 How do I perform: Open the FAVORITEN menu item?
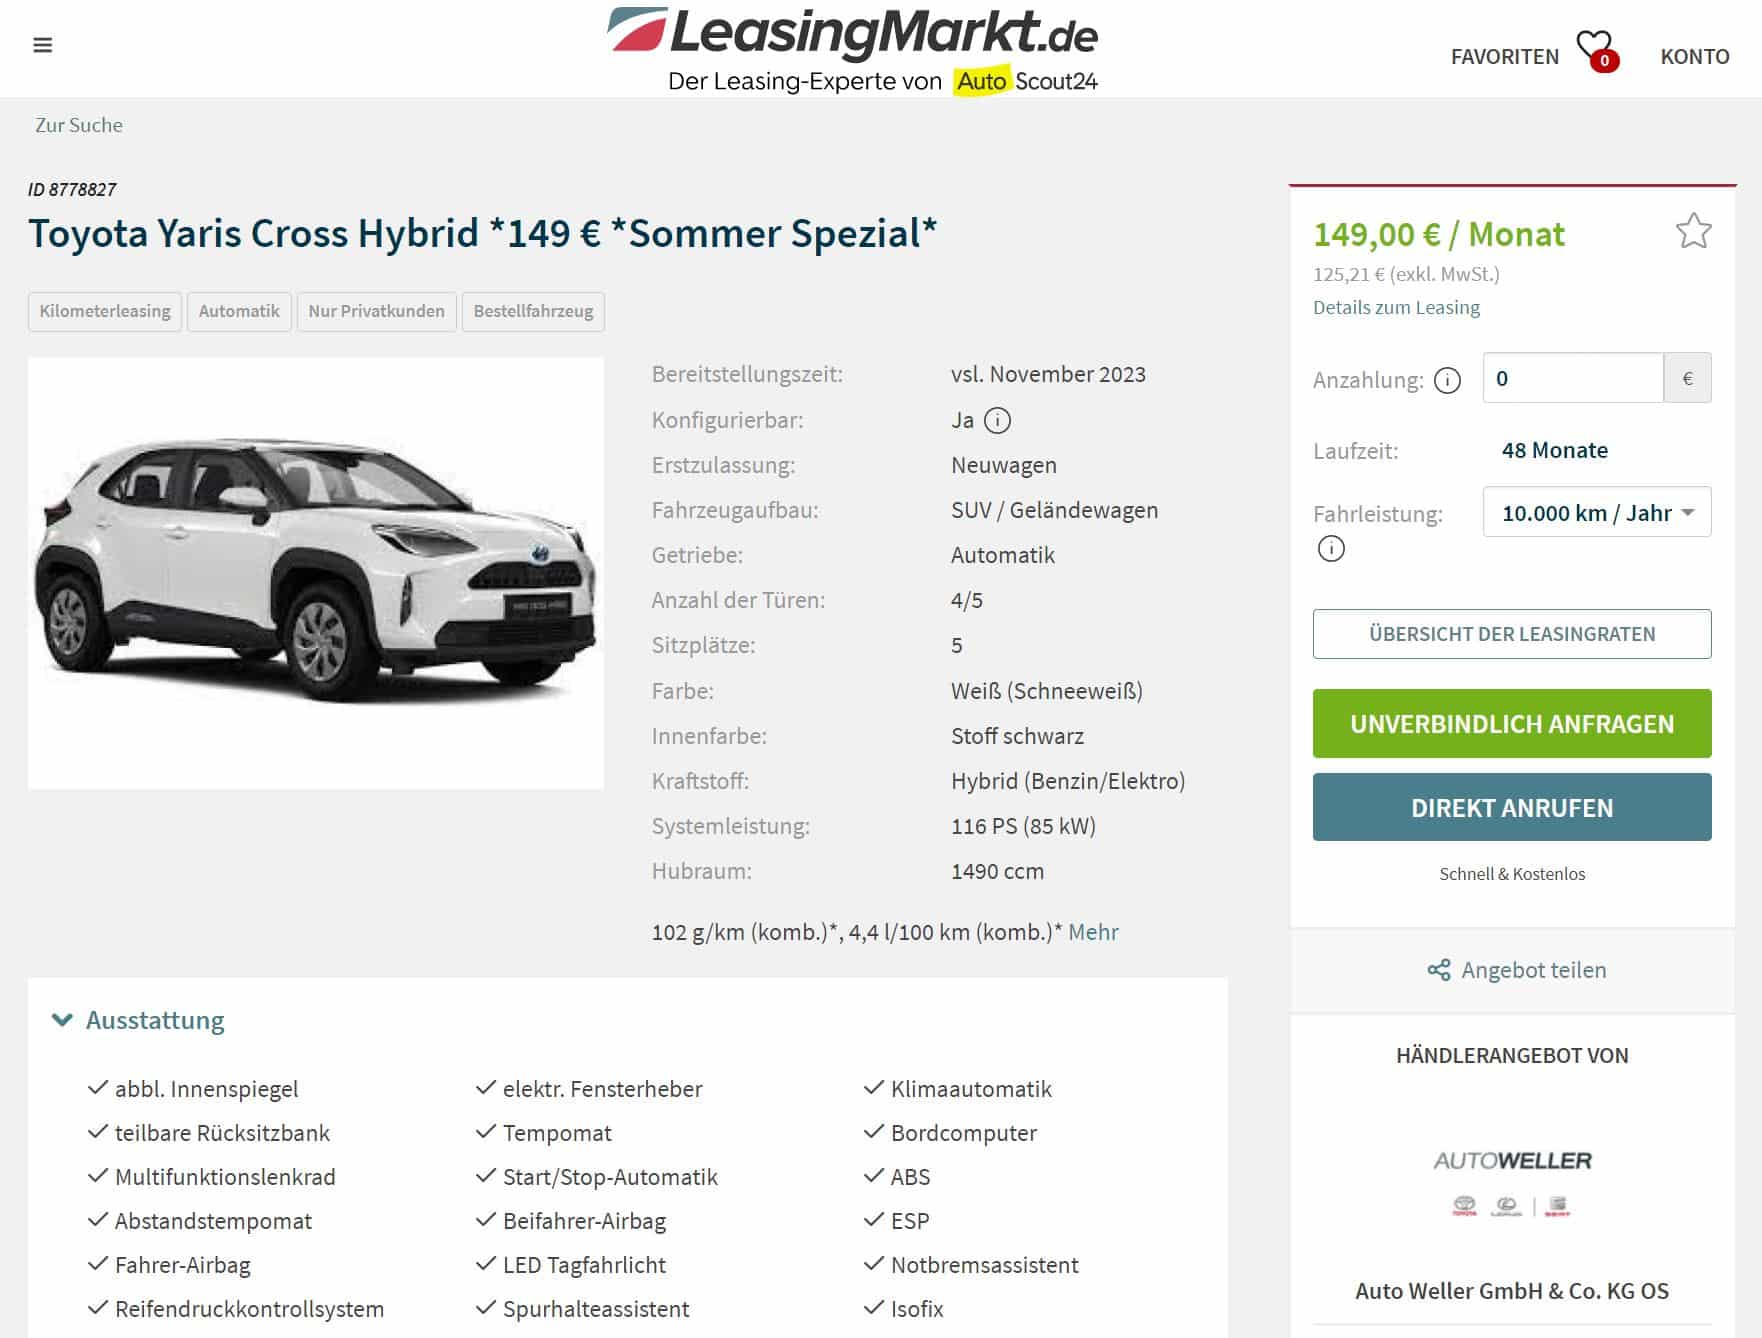pos(1504,57)
